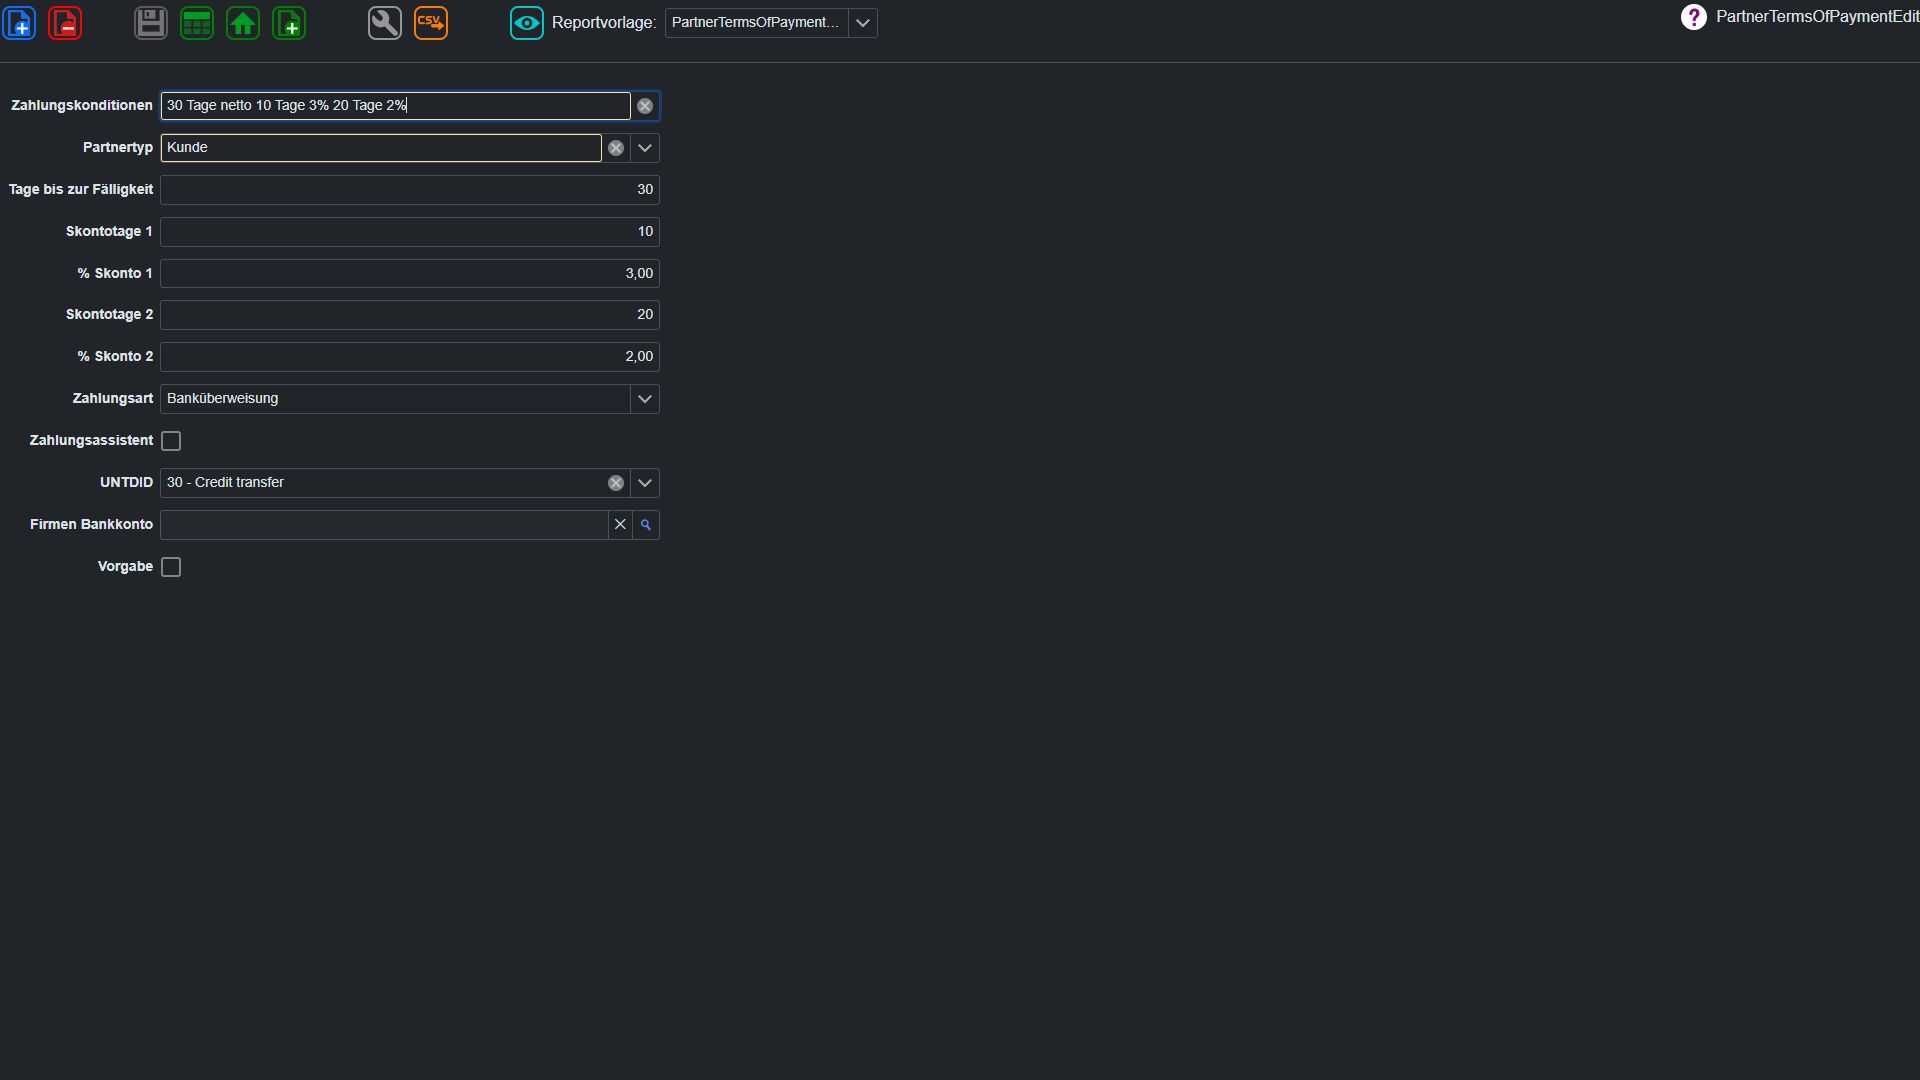Click the Zahlungsart Banküberweisung box
Screen dimensions: 1920x1080
pos(396,399)
